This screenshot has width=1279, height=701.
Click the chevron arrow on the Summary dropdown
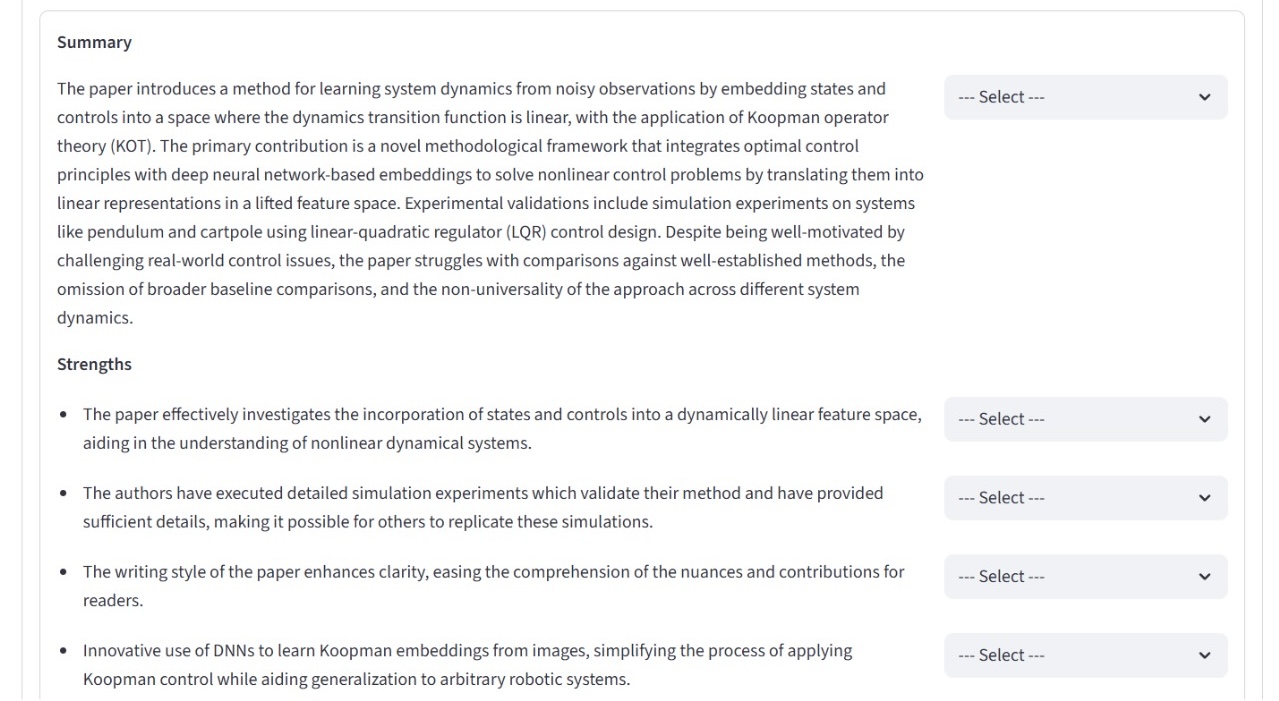1204,97
